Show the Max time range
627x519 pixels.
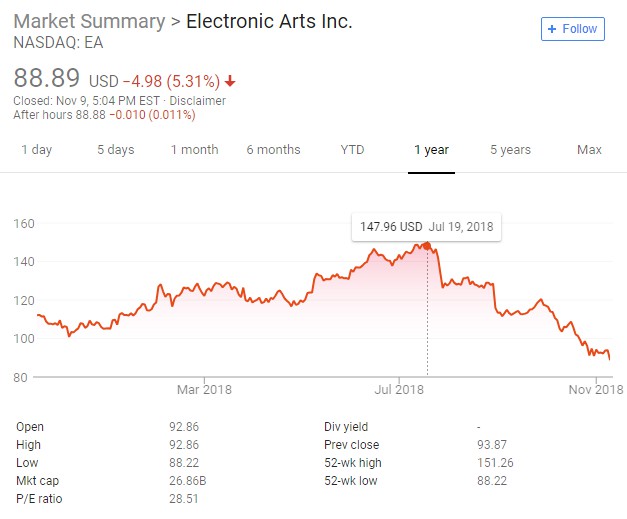coord(589,150)
